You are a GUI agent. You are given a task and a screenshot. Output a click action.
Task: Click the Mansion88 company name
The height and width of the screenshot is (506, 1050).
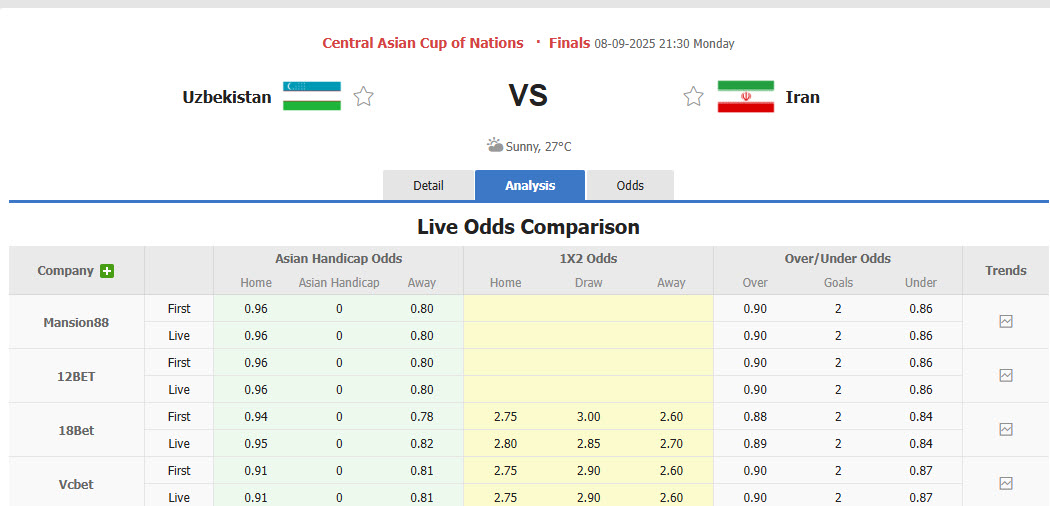click(x=76, y=322)
